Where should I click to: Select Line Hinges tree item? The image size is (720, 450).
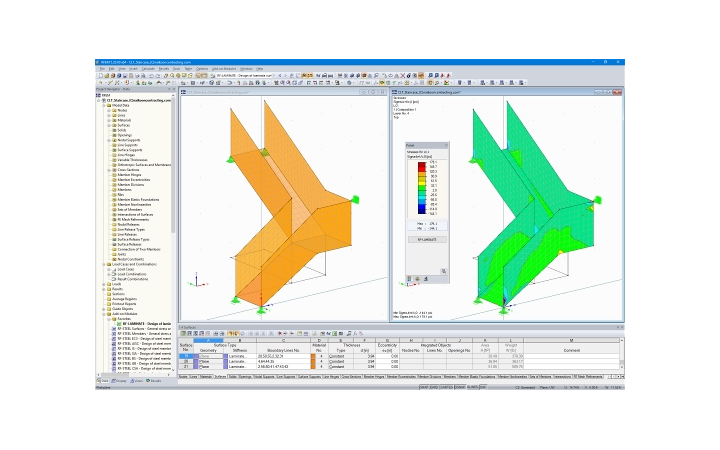[x=126, y=155]
